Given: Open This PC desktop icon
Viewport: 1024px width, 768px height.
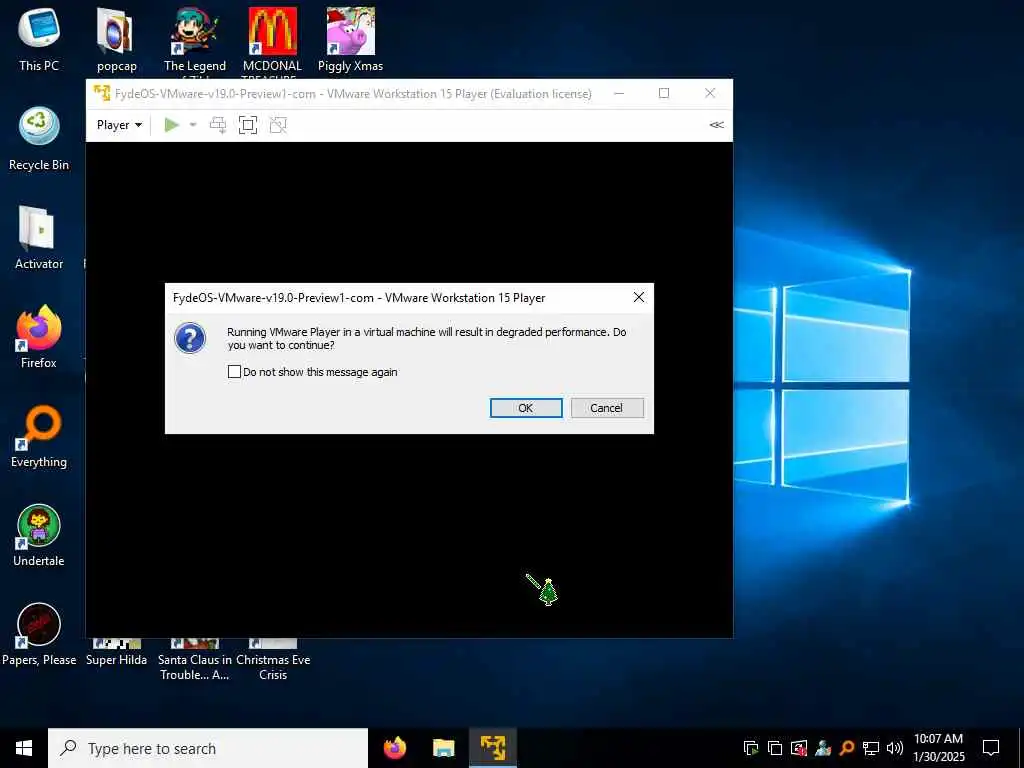Looking at the screenshot, I should click(39, 40).
